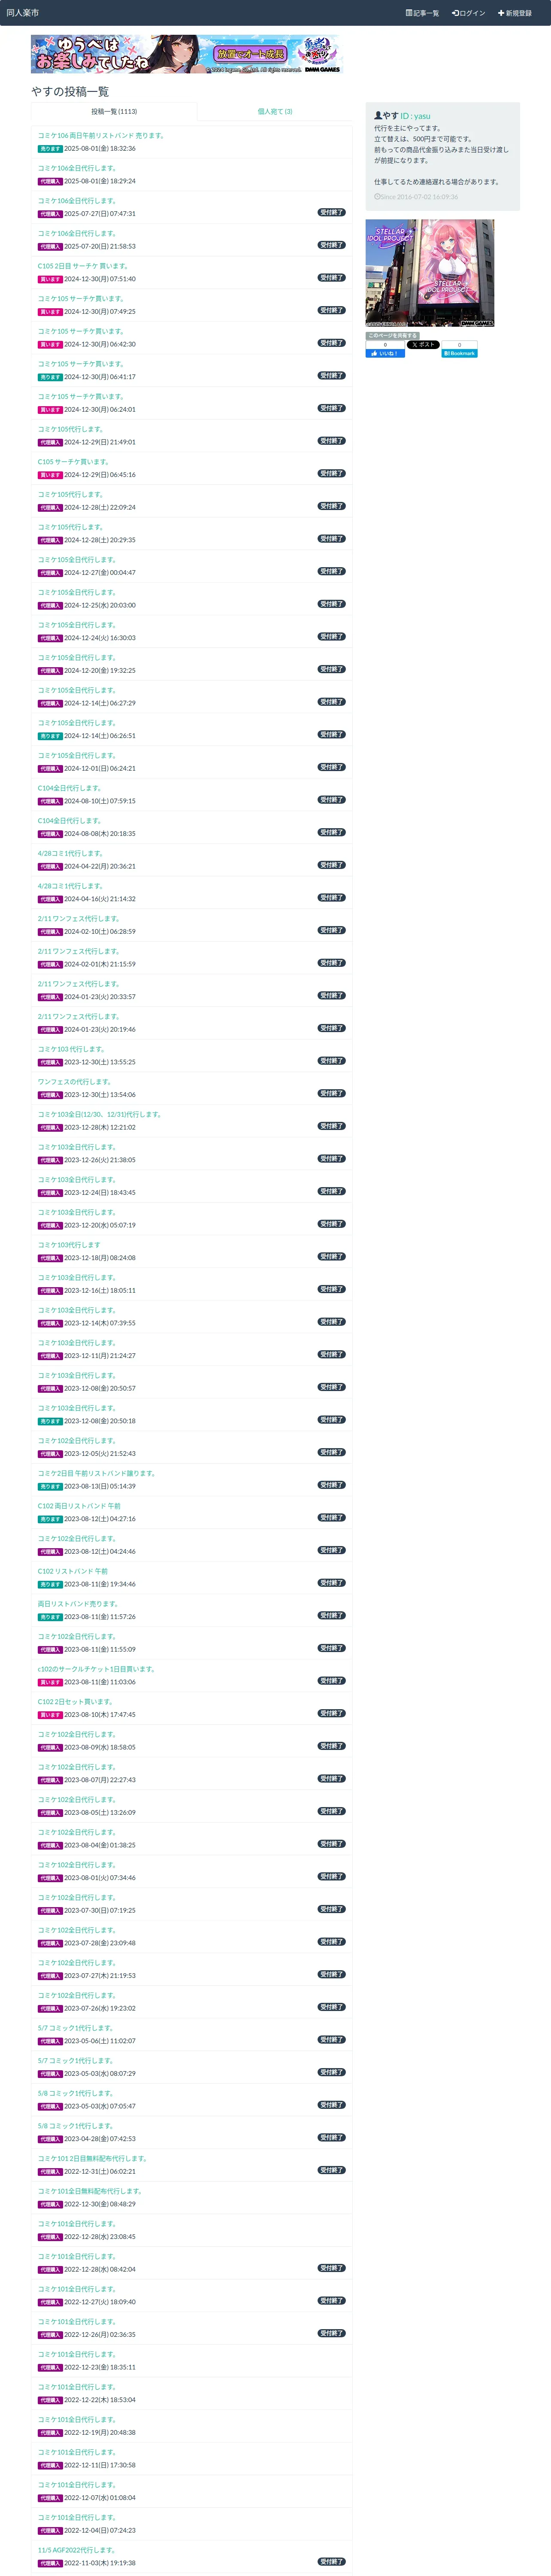551x2576 pixels.
Task: Open post コミケ103全日(12/30、12/31)代行します。
Action: click(99, 1114)
